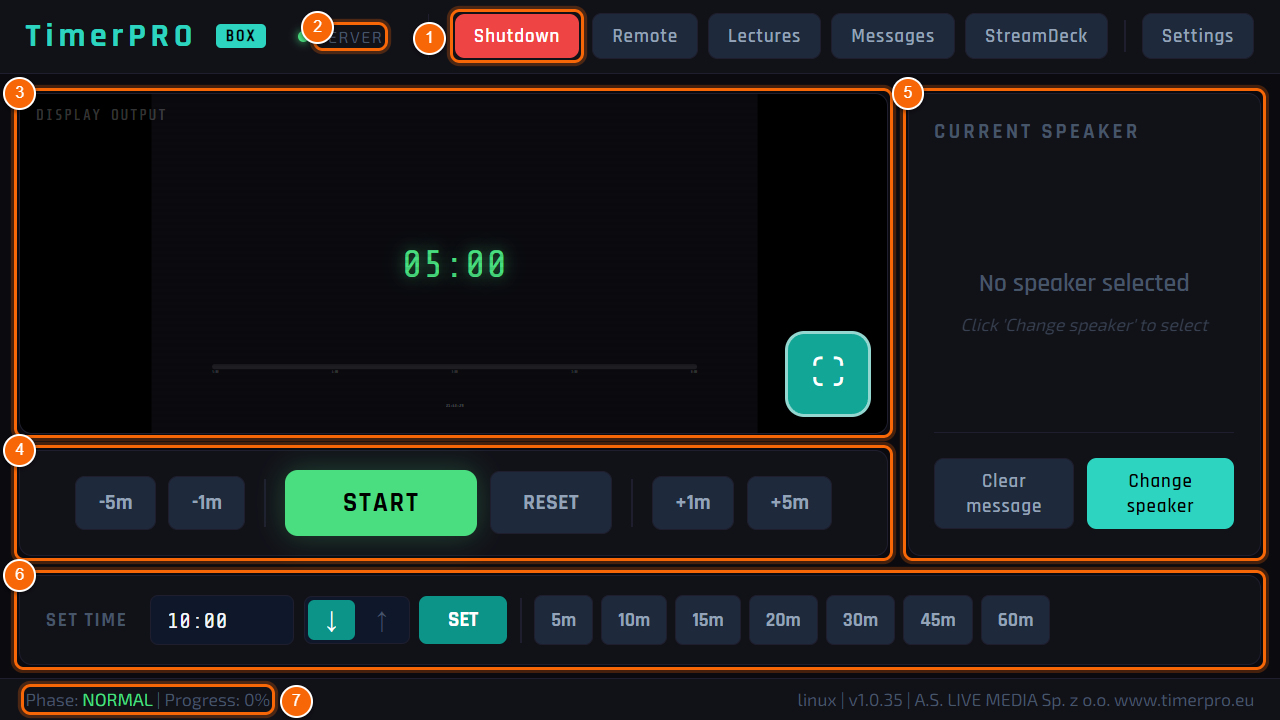
Task: Reset the timer
Action: [551, 503]
